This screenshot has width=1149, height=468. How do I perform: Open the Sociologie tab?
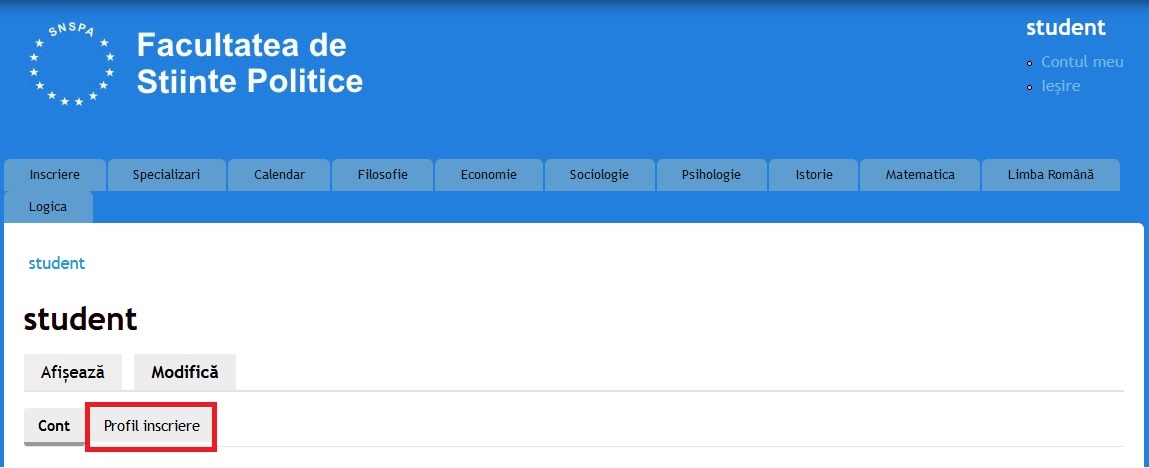pyautogui.click(x=599, y=175)
